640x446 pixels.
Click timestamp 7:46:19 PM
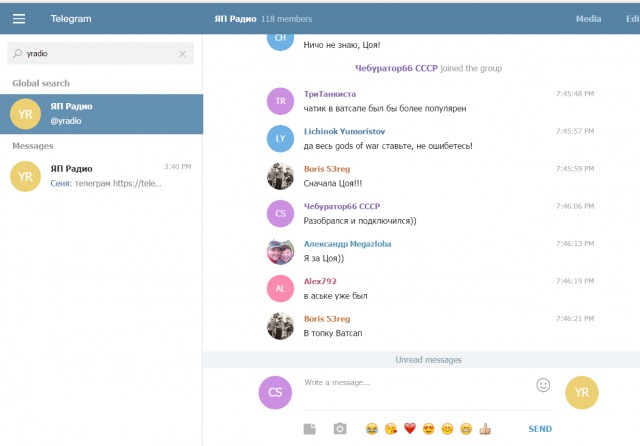click(x=575, y=281)
